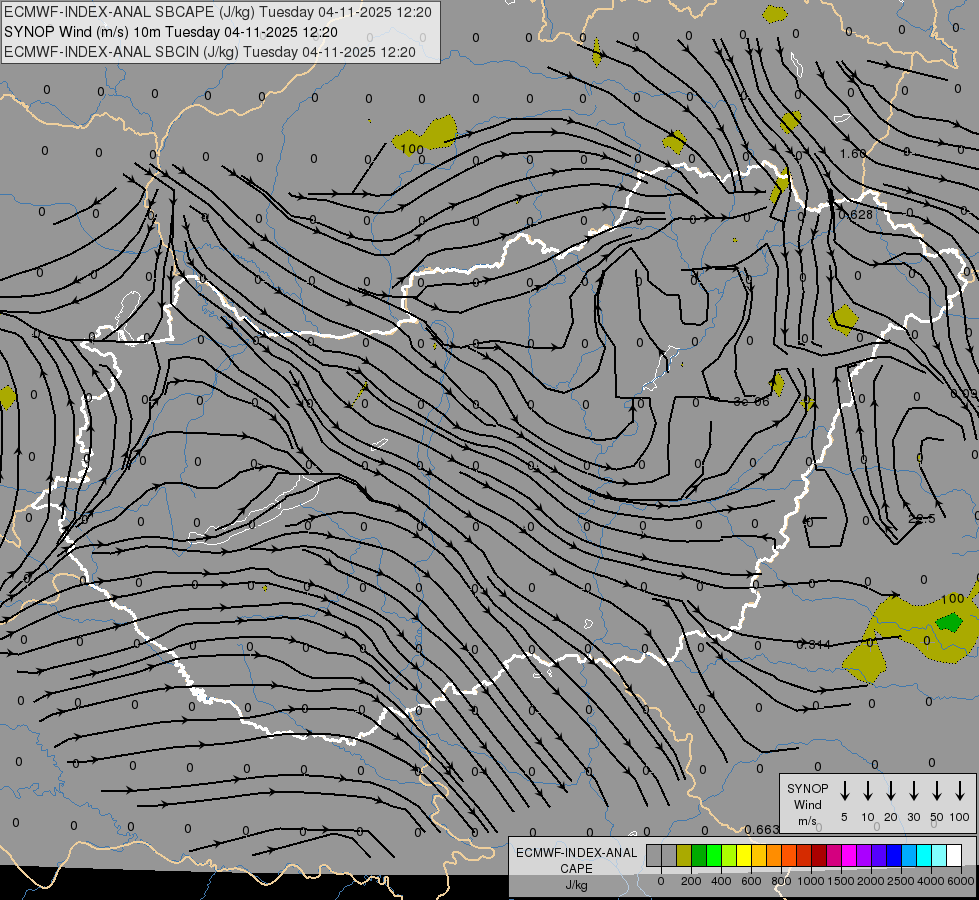Click the 'SYNOP' wind legend title

[x=807, y=788]
